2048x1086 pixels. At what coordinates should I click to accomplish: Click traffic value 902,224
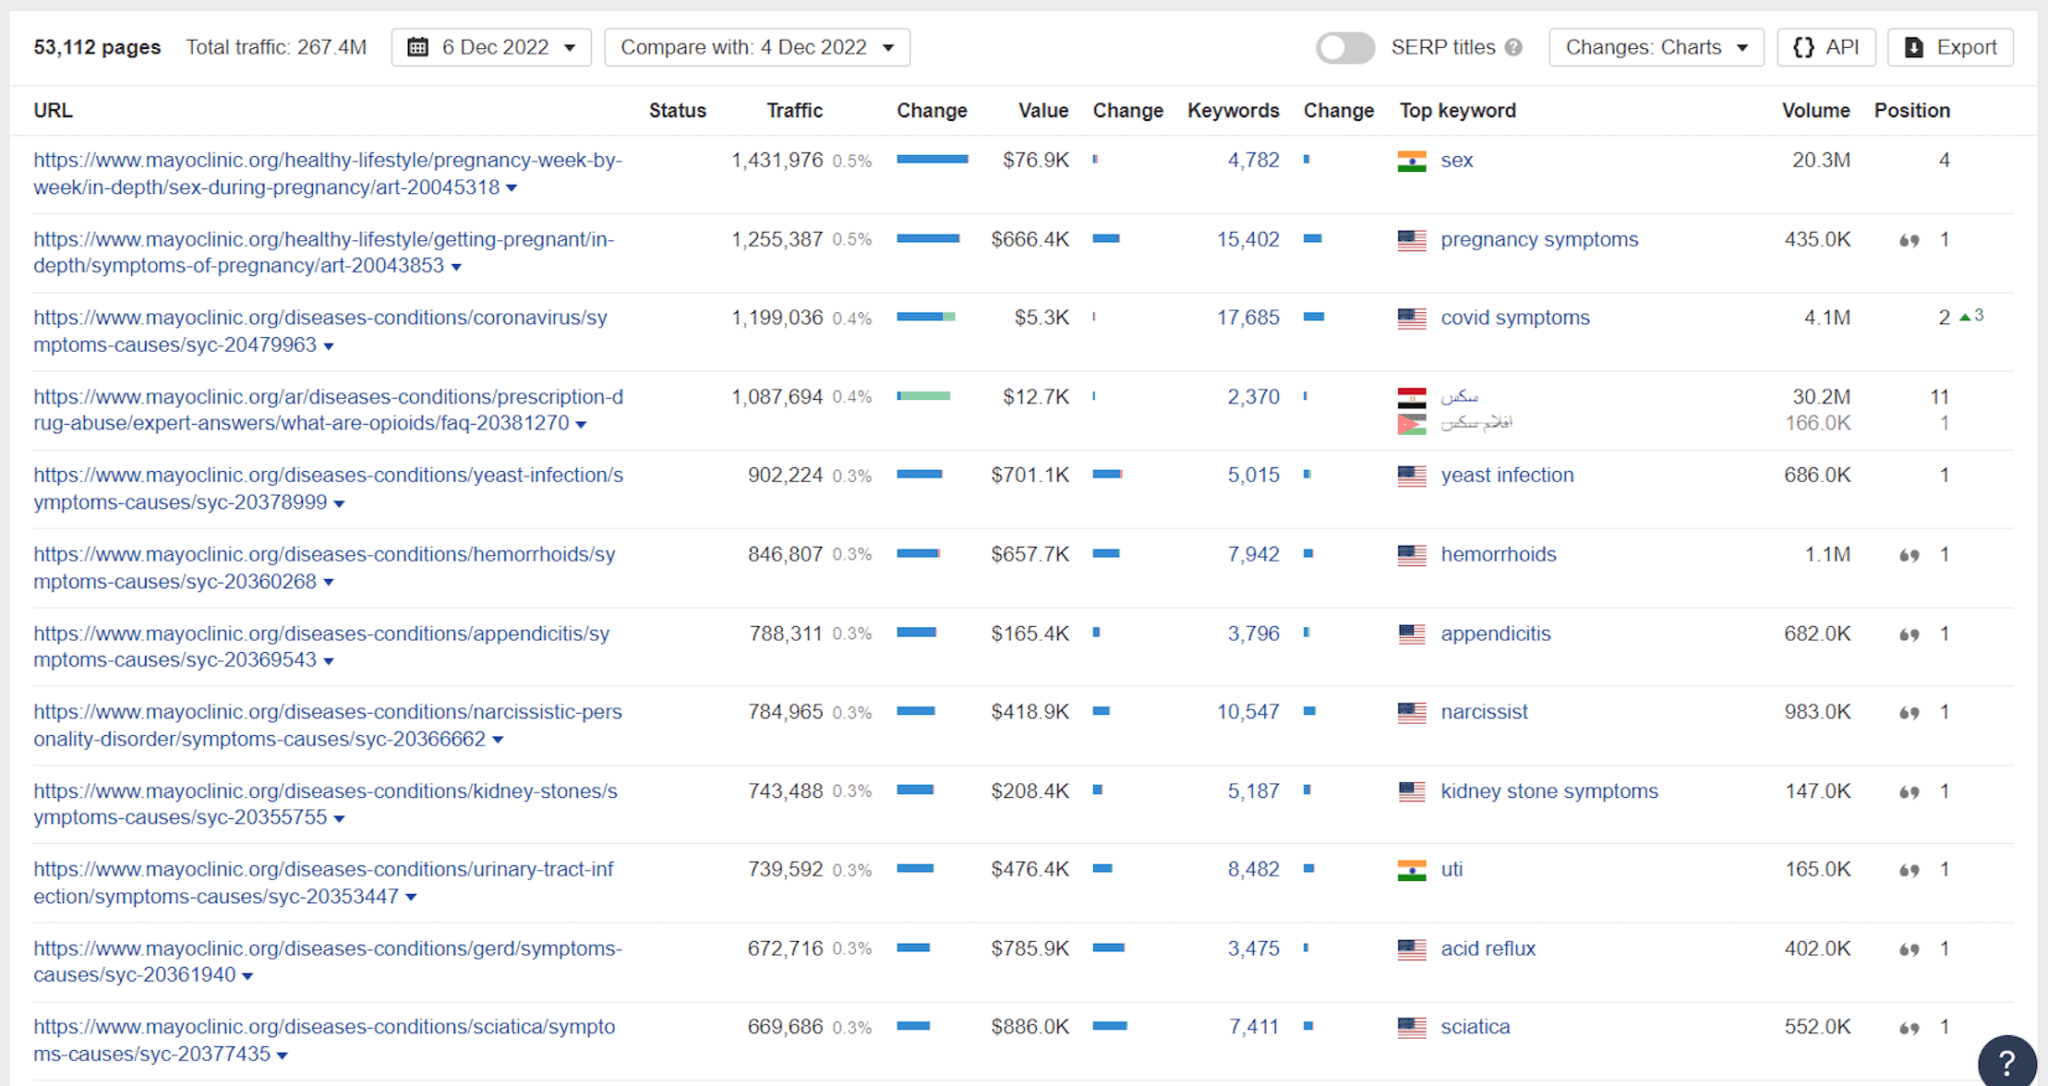pos(785,475)
